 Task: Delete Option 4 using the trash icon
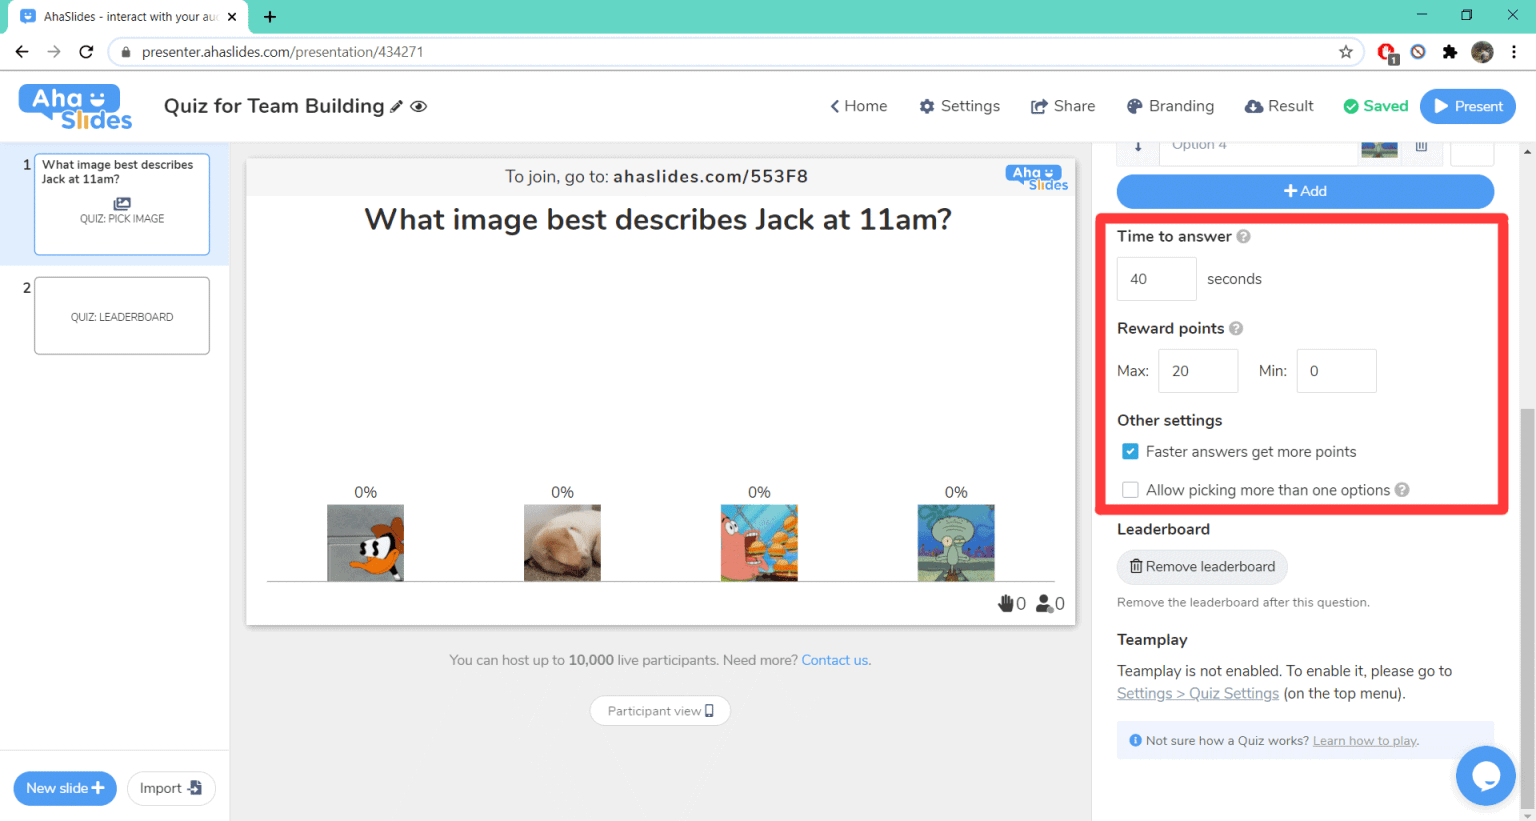(1421, 145)
